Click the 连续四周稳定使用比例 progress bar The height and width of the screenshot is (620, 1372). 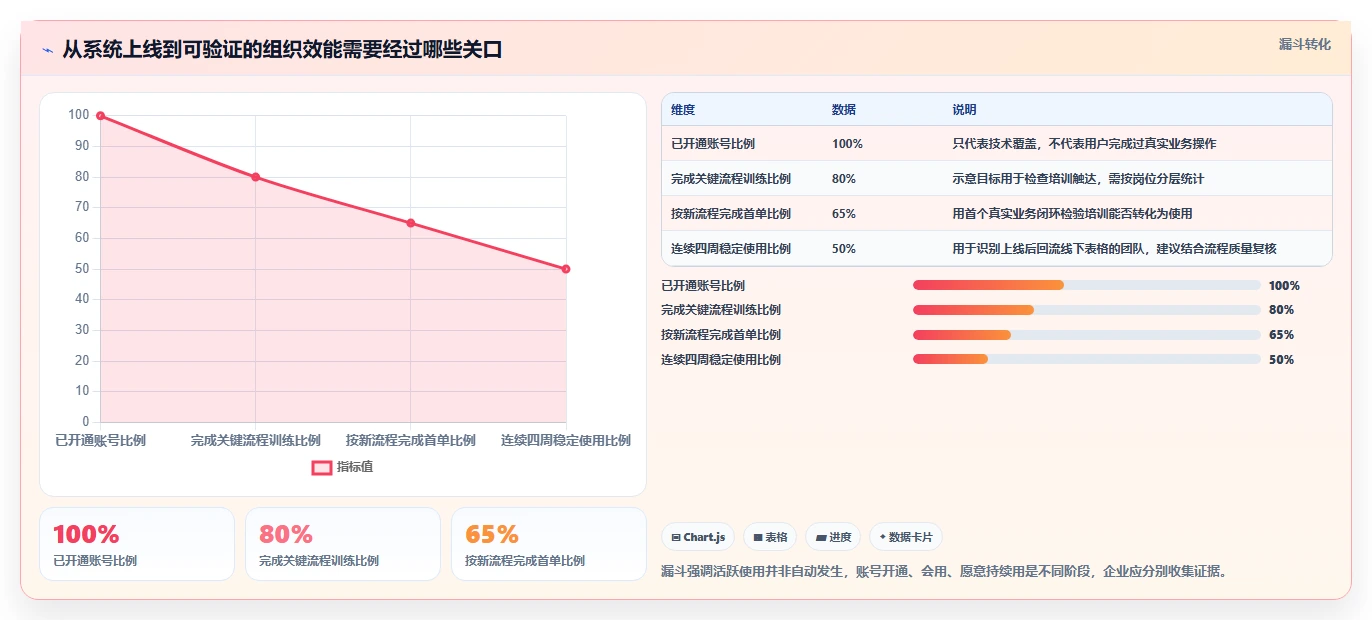click(1087, 360)
